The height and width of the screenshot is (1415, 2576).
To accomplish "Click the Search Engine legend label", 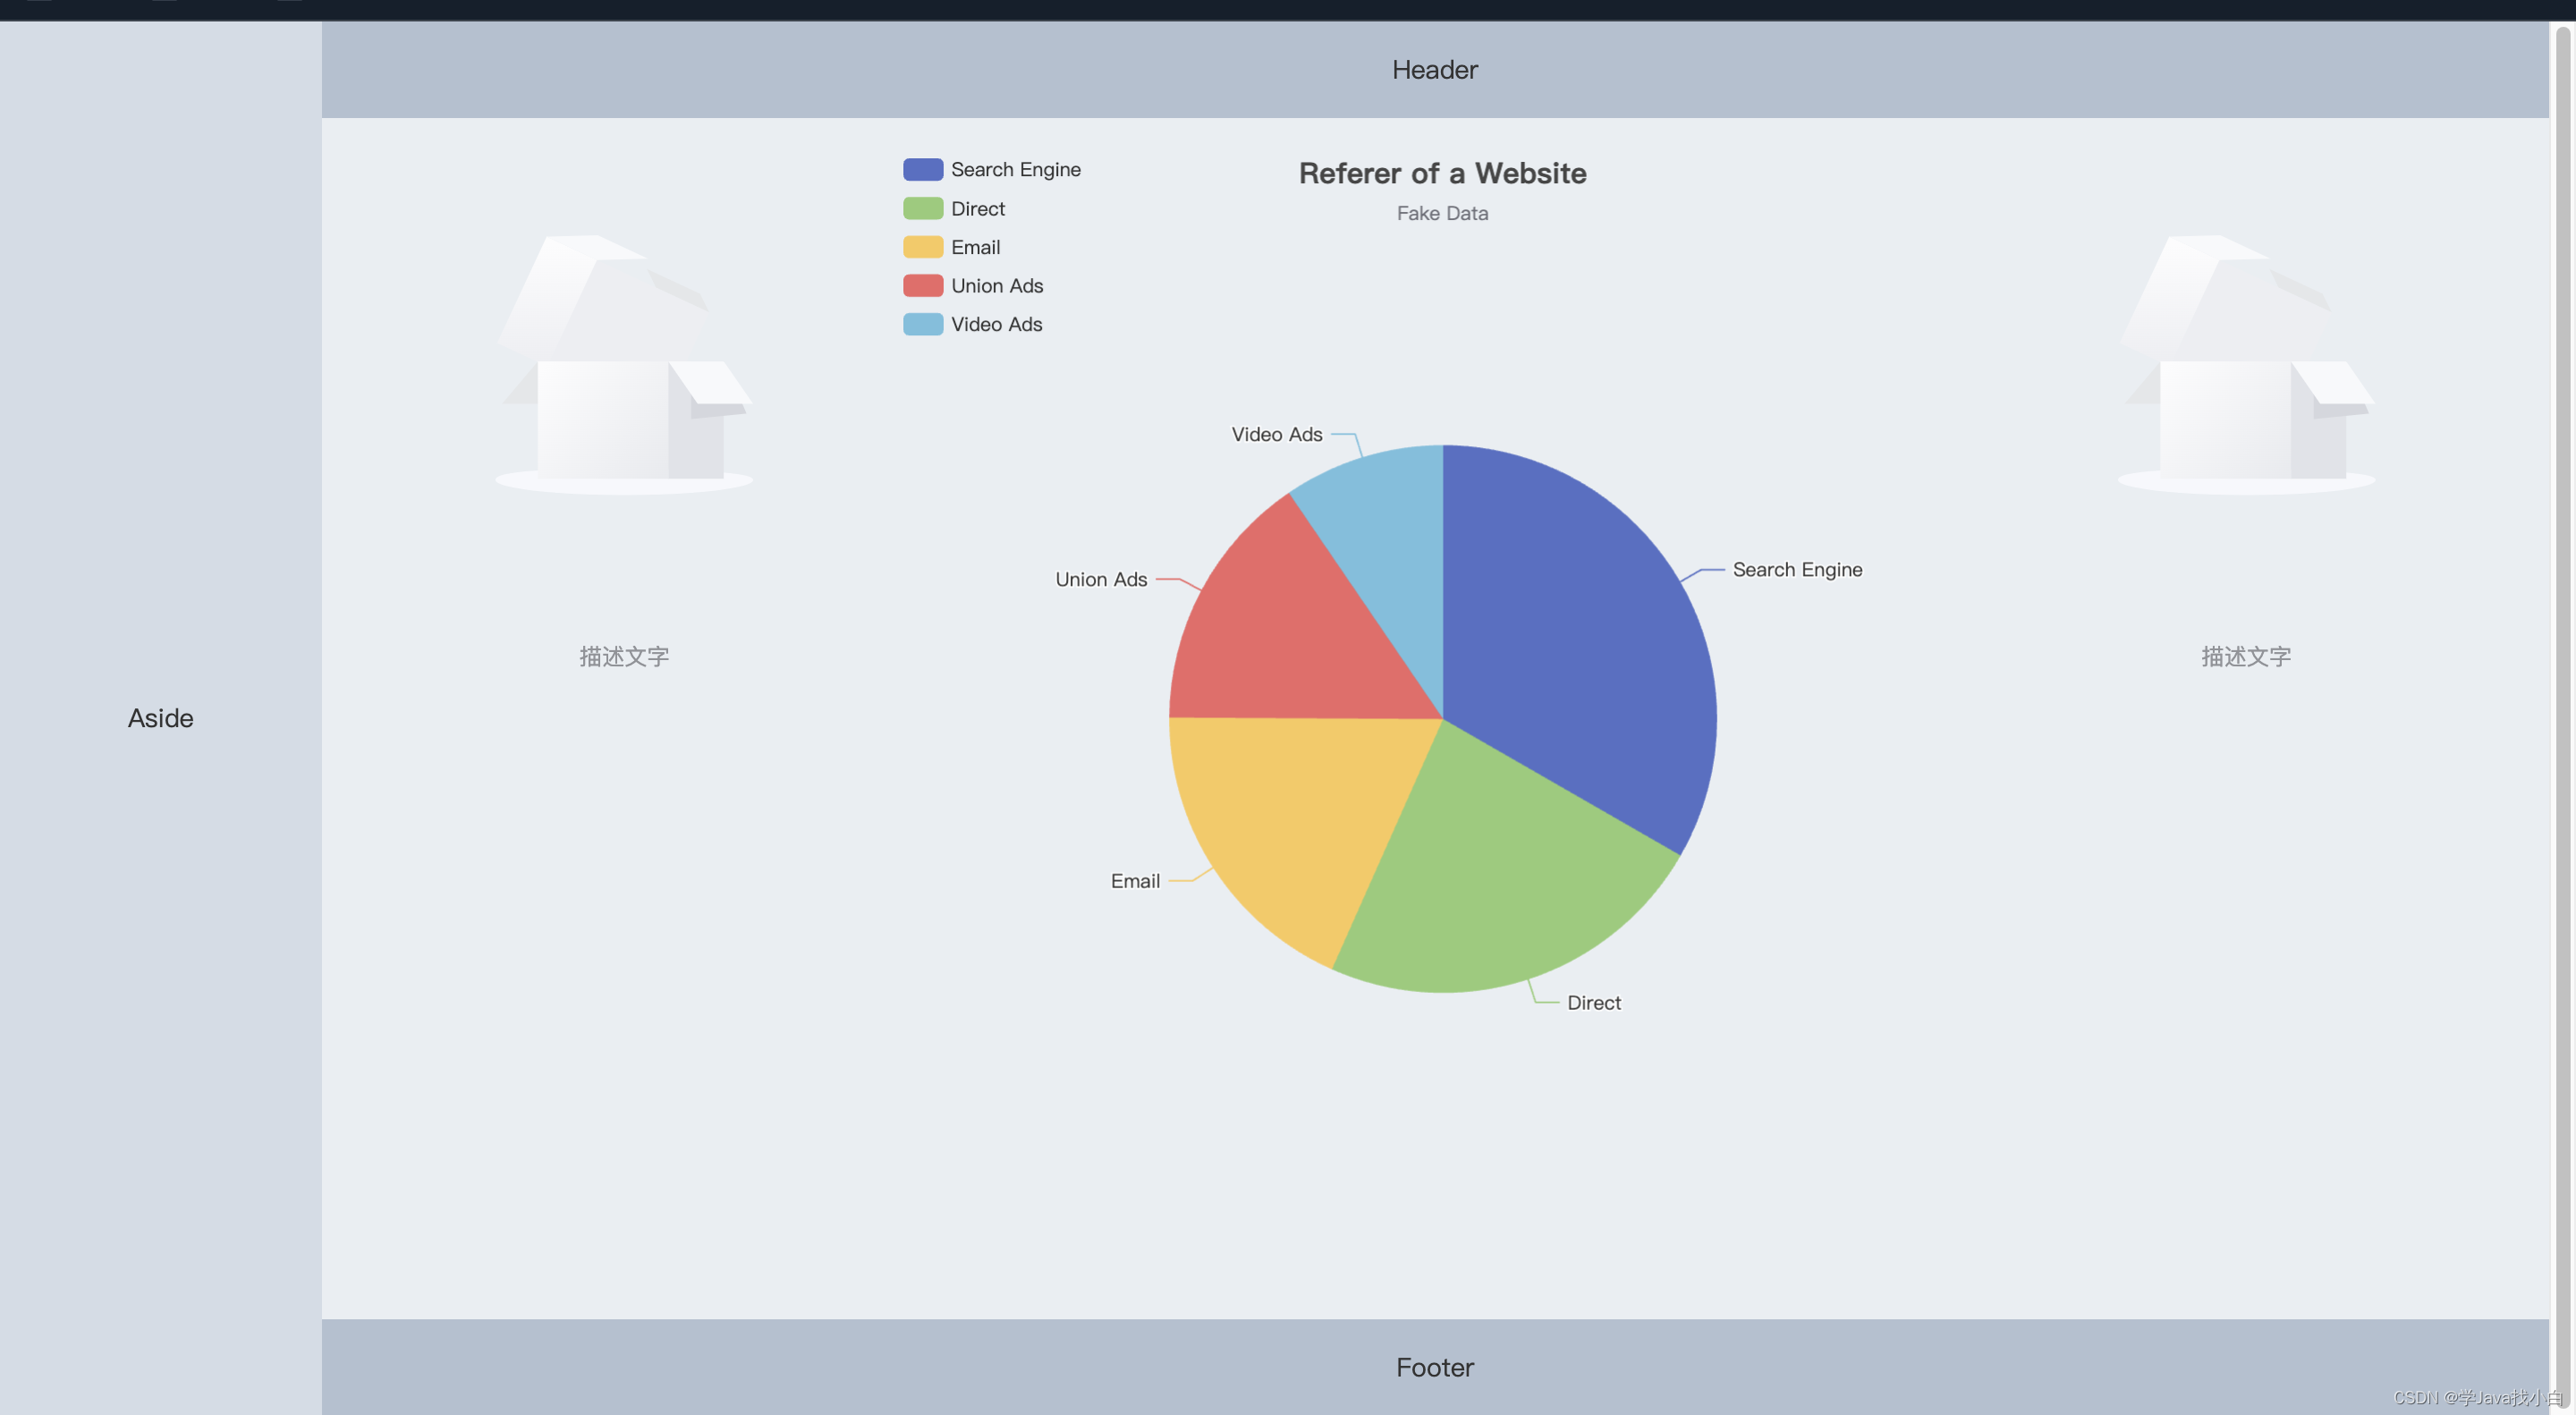I will pos(1015,169).
